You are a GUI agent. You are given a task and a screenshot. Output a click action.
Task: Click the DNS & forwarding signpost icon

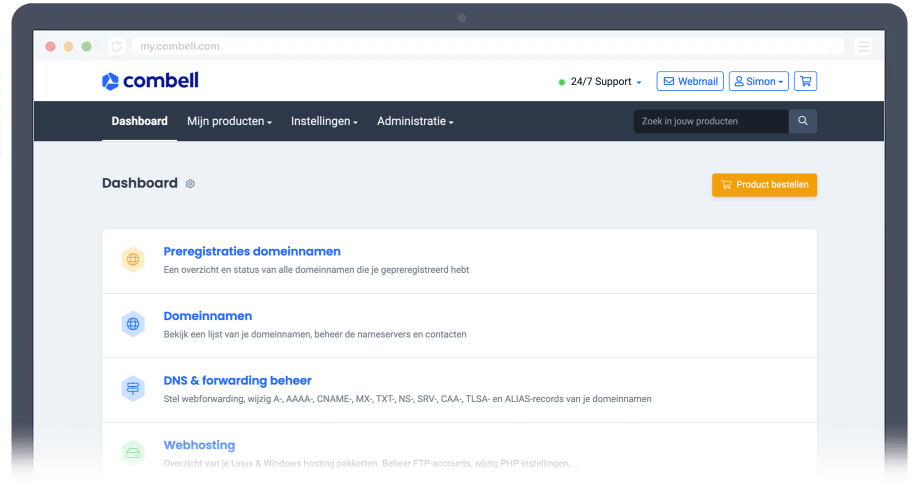(x=133, y=389)
